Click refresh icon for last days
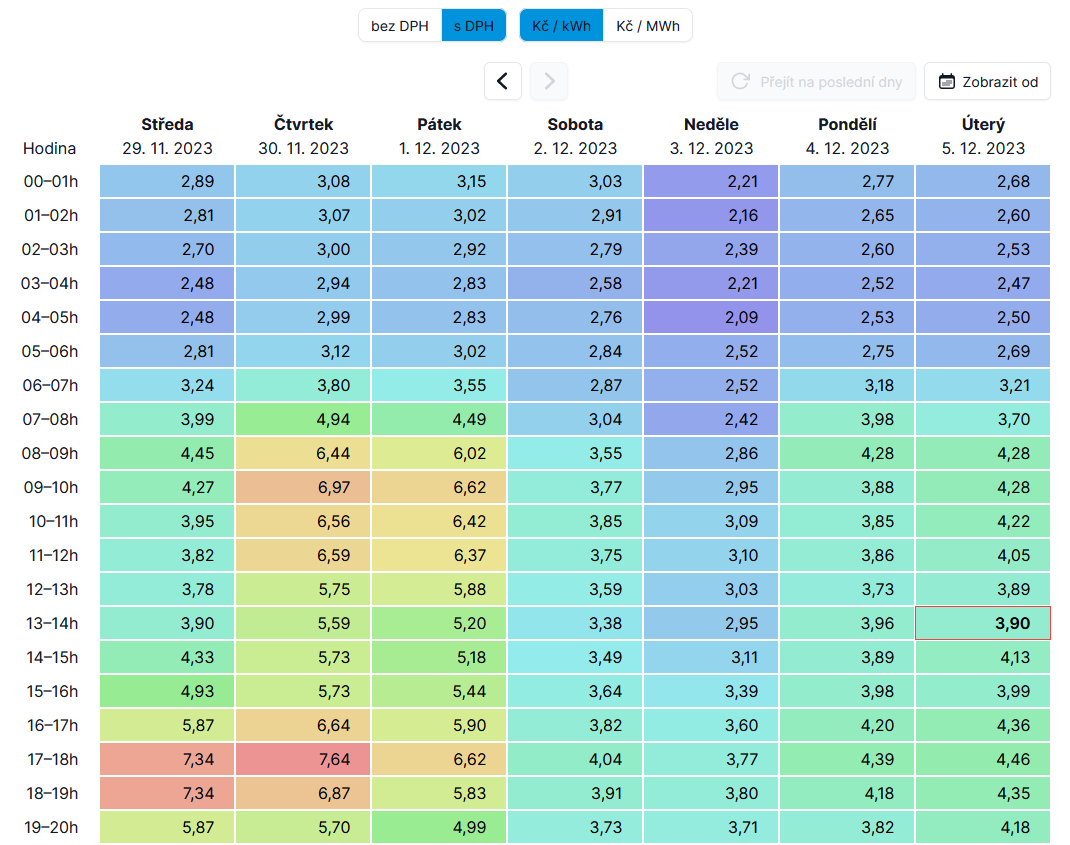 pyautogui.click(x=741, y=82)
